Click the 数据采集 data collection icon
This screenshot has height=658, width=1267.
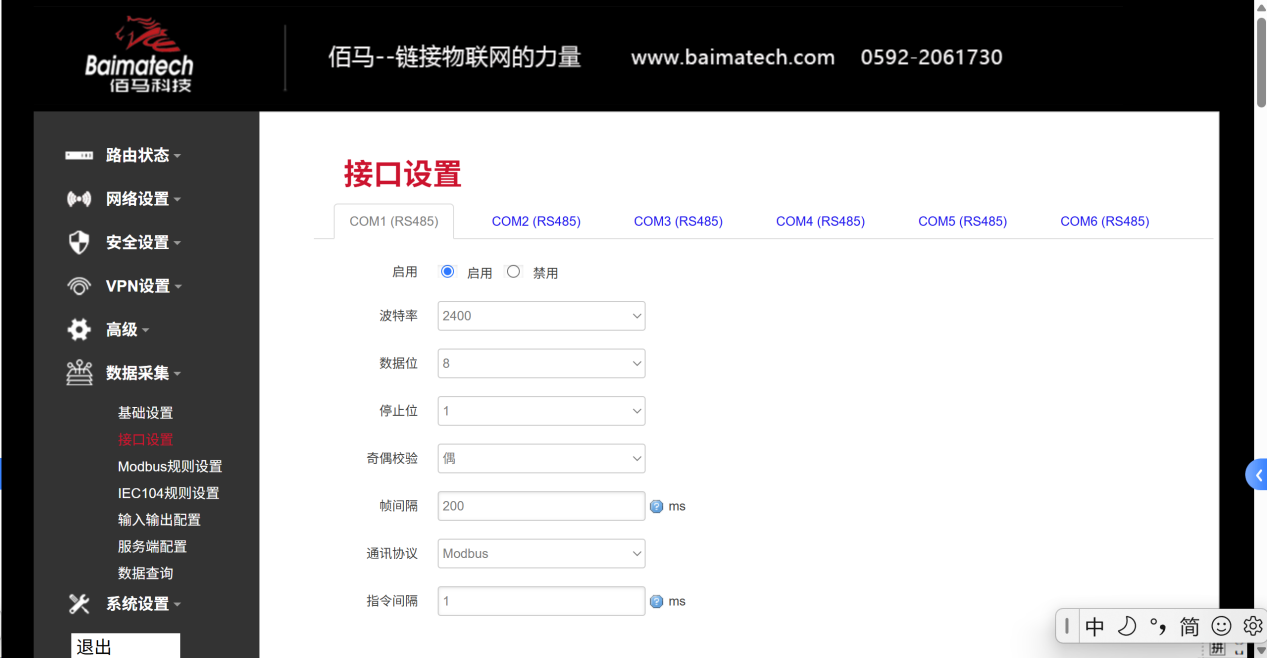78,373
